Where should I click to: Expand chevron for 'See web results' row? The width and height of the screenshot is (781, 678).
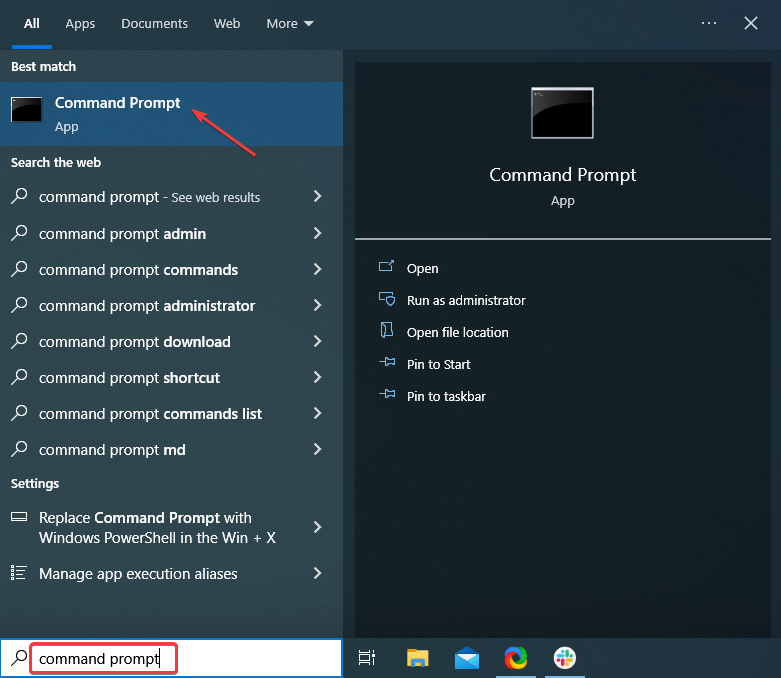pyautogui.click(x=318, y=196)
